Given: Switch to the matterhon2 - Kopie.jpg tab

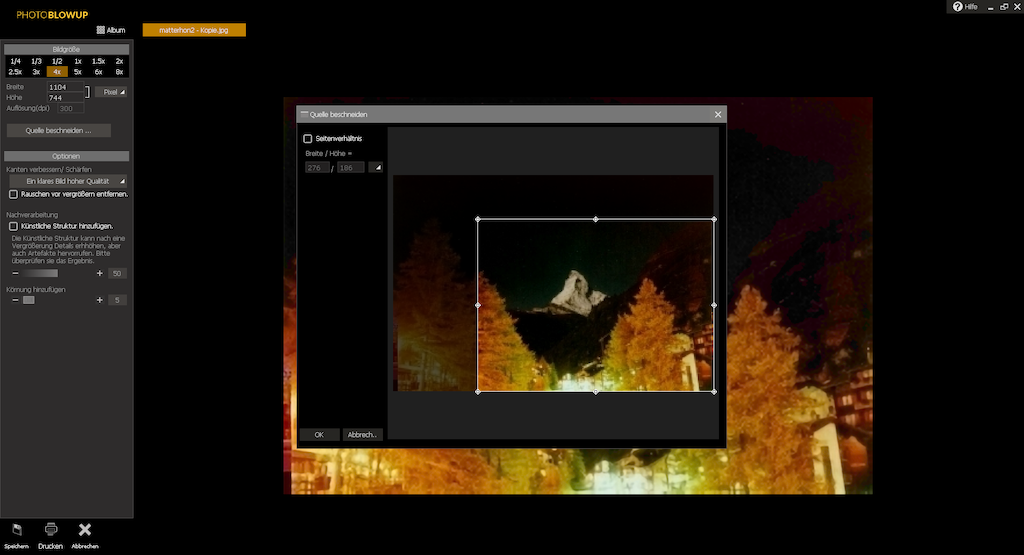Looking at the screenshot, I should [194, 30].
